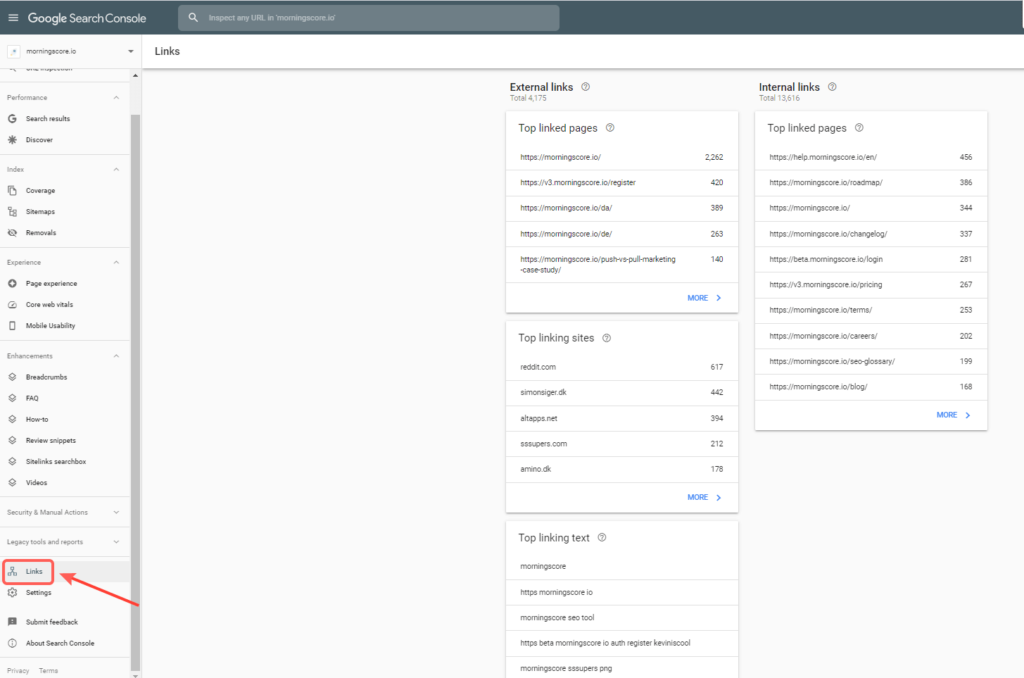Open Mobile Usability report
The image size is (1024, 678).
tap(50, 326)
